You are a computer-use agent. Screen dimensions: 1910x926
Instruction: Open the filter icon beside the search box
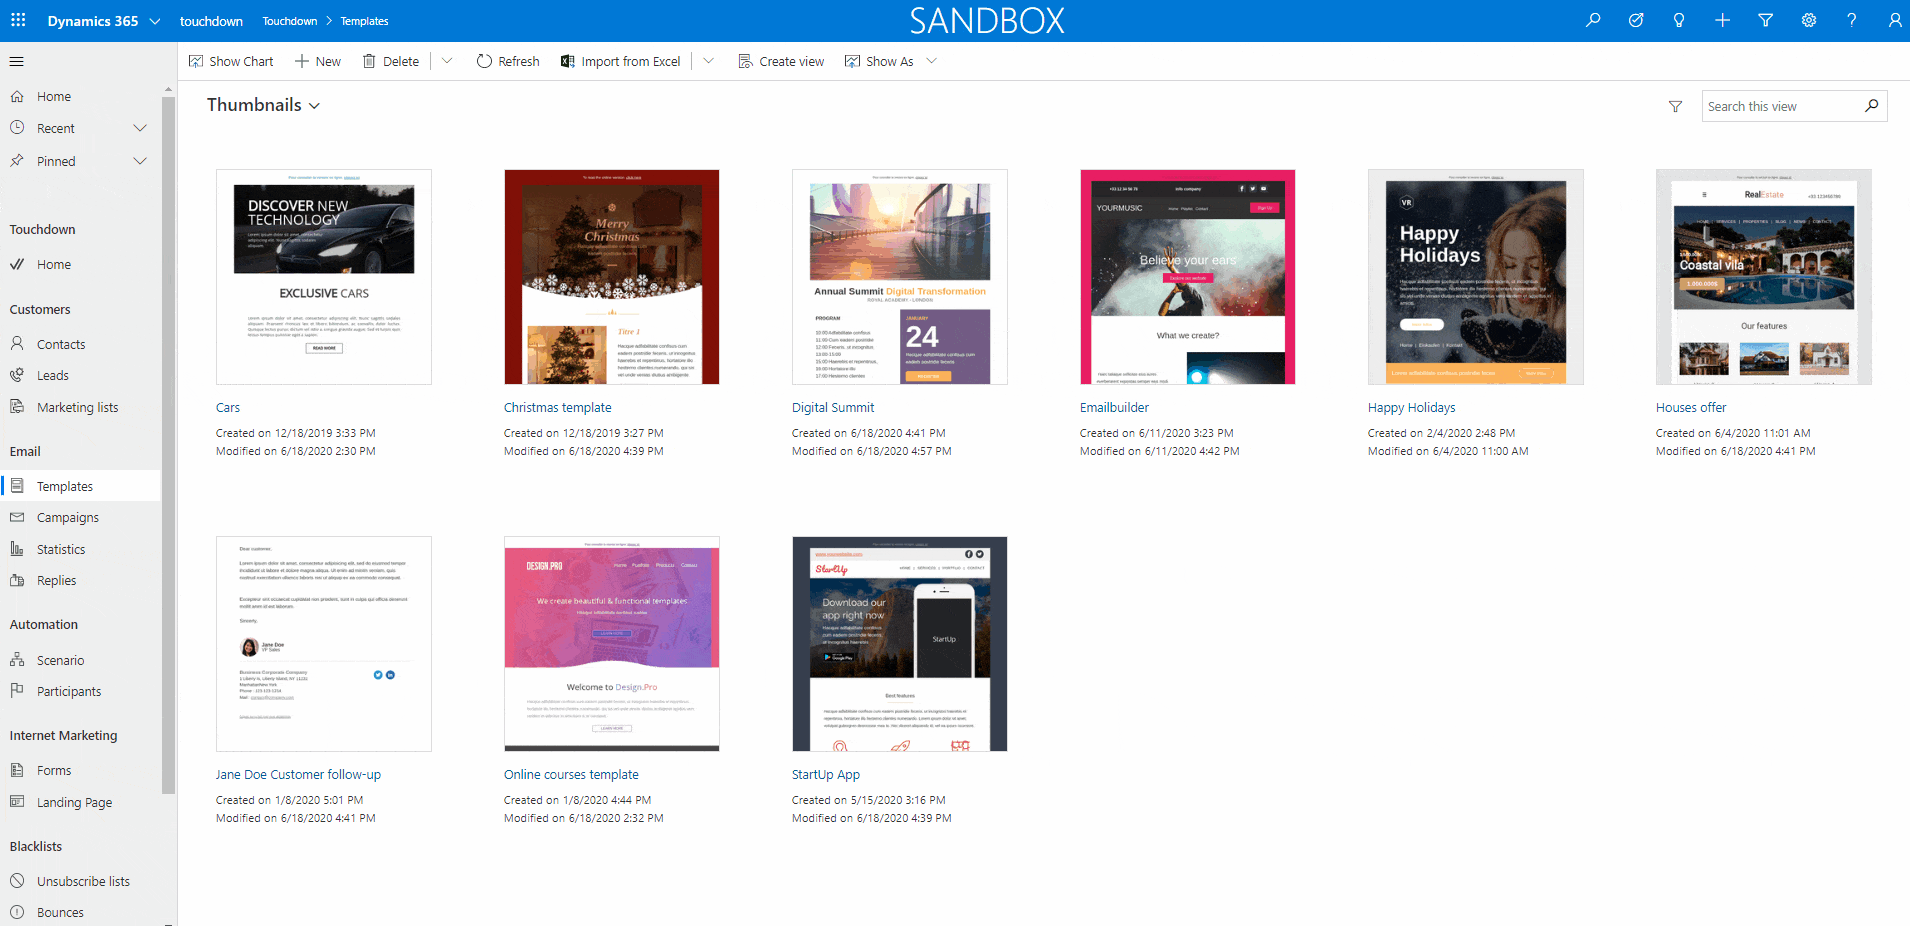[x=1675, y=107]
